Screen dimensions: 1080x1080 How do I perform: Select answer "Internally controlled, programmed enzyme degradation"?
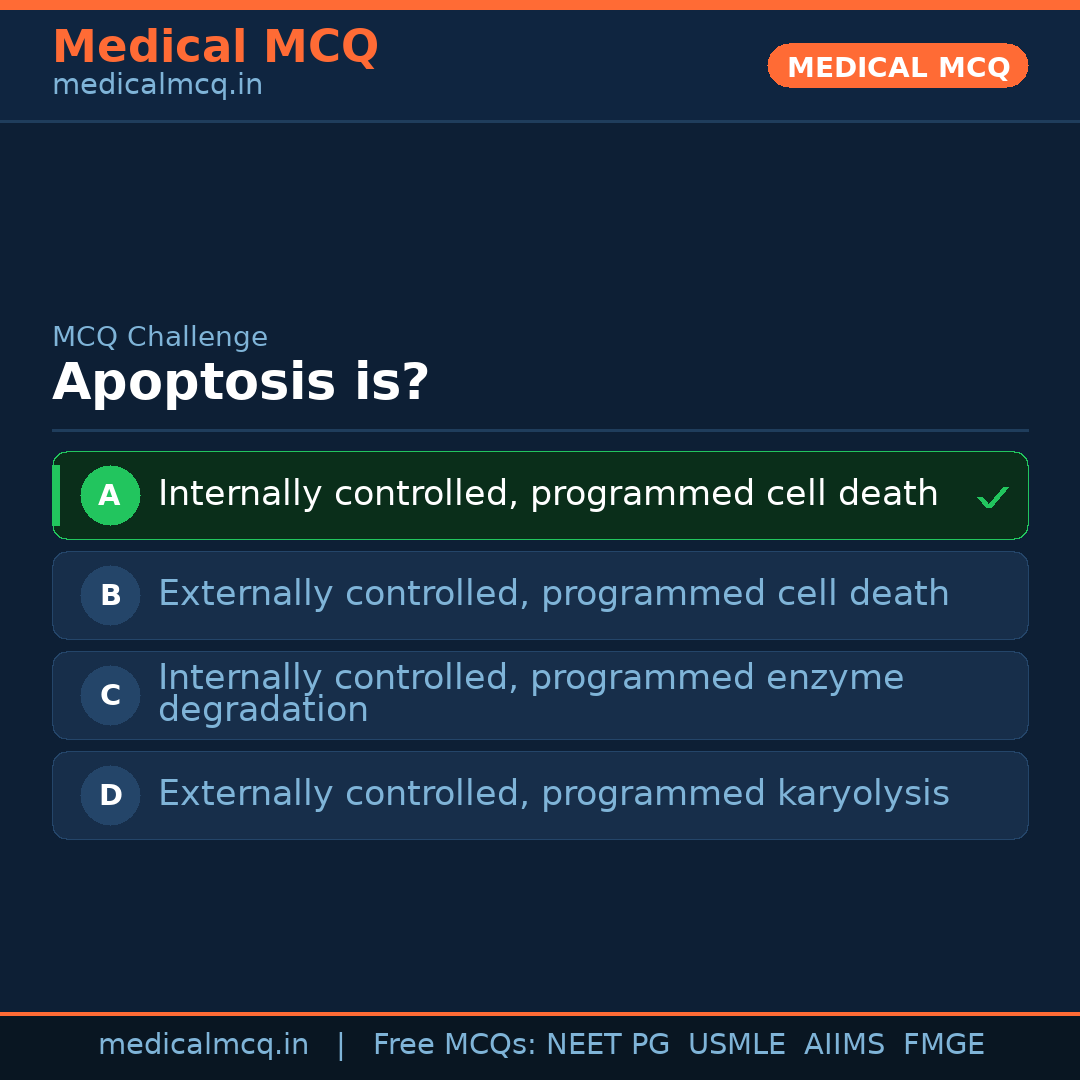click(530, 693)
